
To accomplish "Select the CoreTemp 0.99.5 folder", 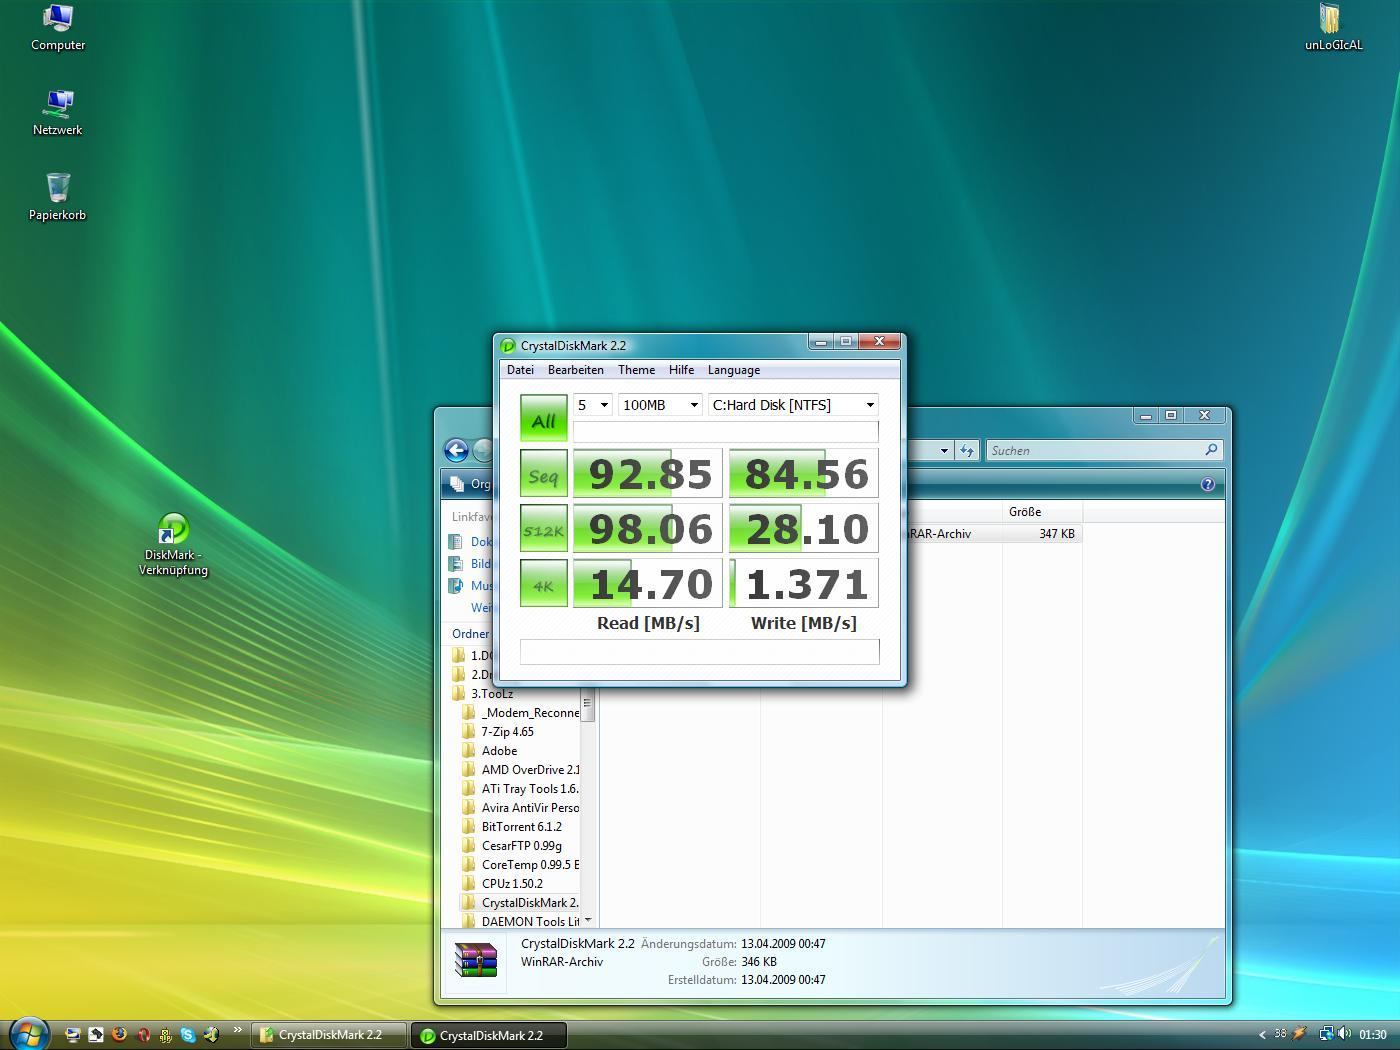I will (521, 865).
